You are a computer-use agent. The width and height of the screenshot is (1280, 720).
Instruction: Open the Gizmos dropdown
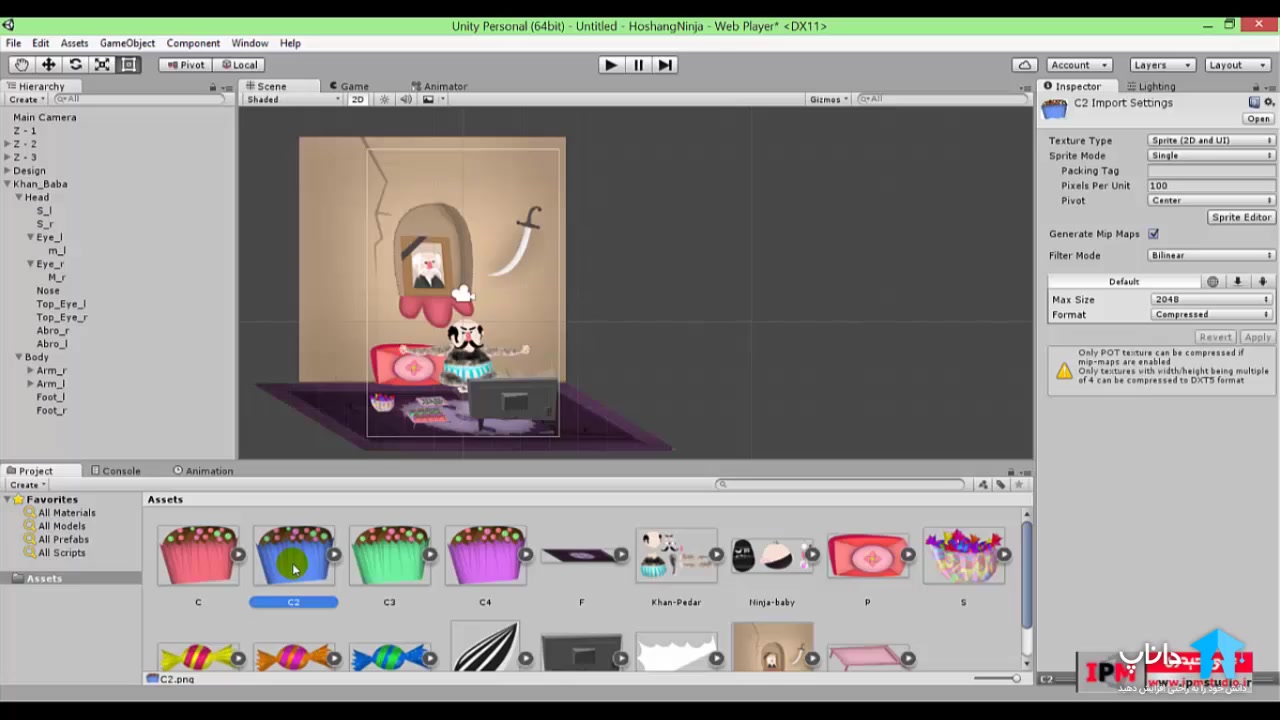[x=829, y=99]
